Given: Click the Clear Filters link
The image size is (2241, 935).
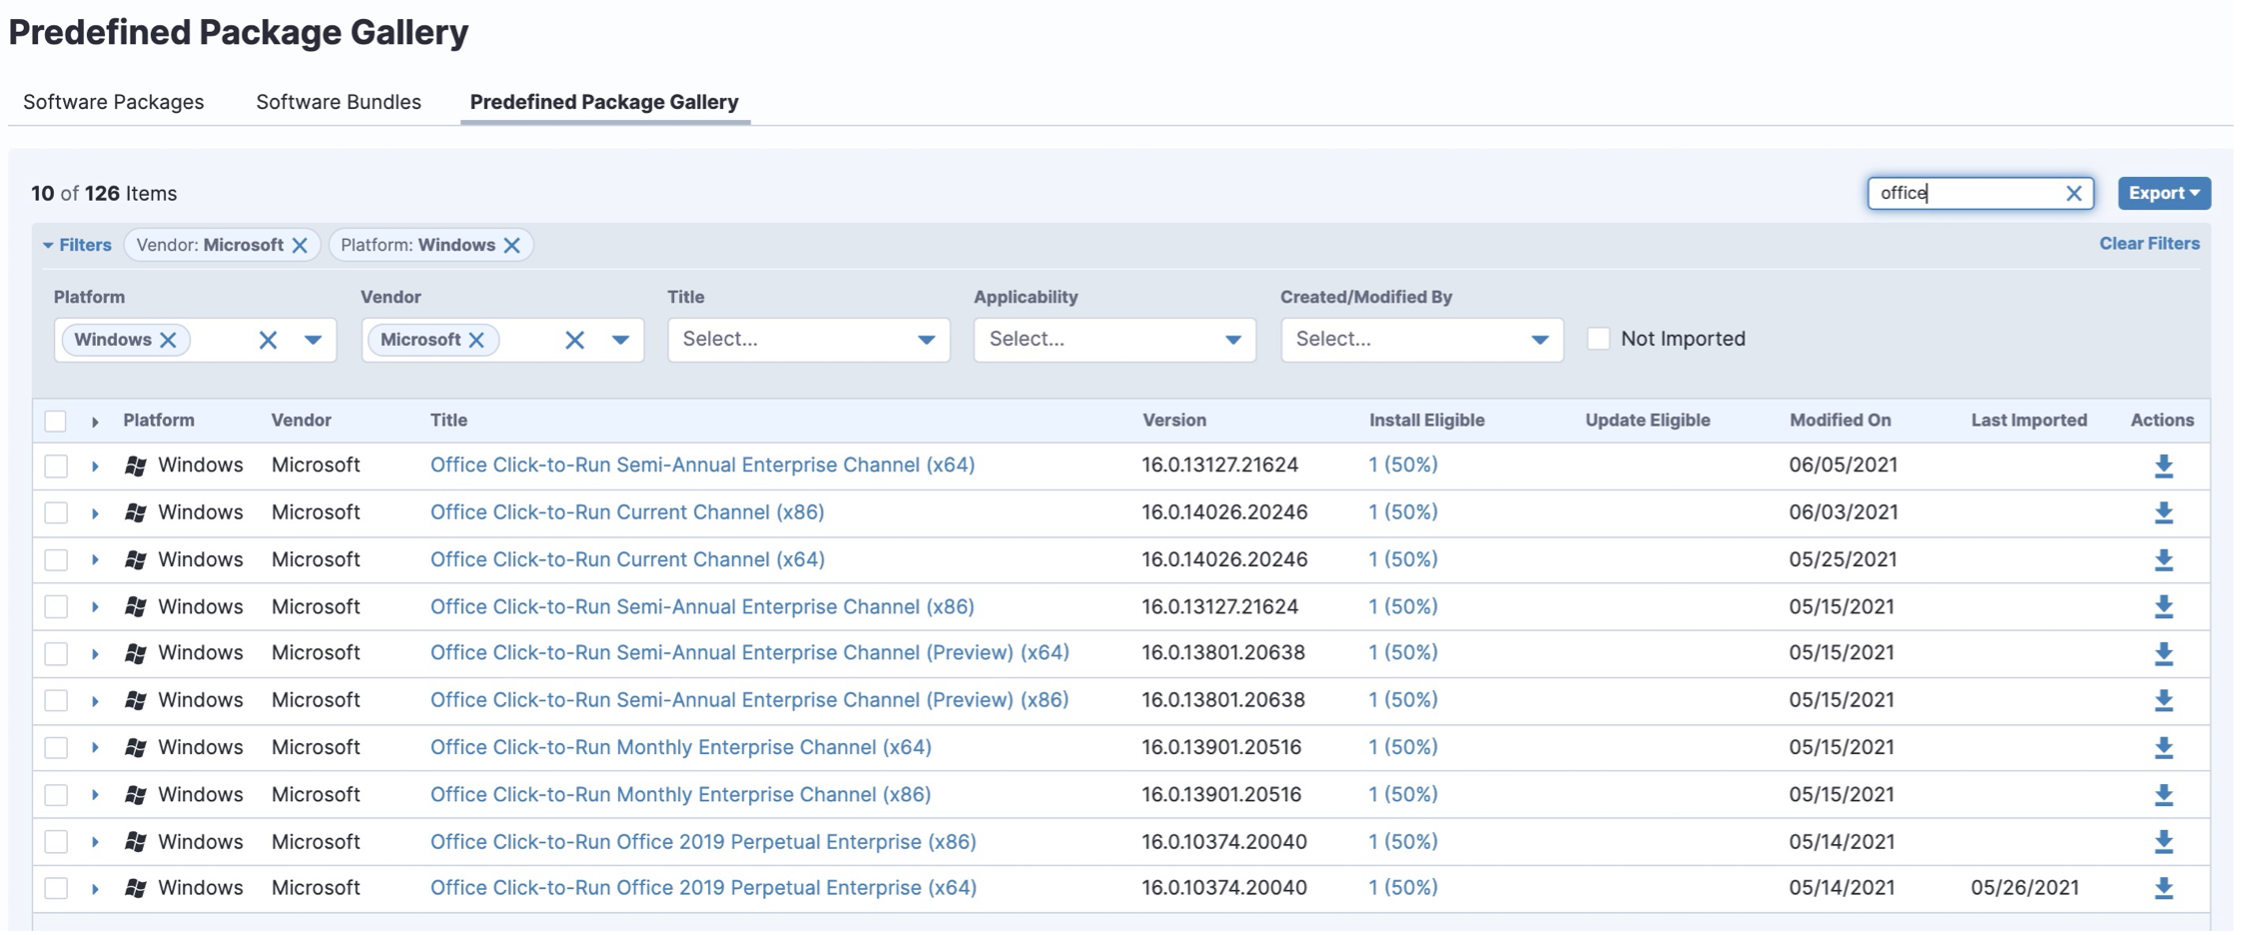Looking at the screenshot, I should coord(2149,243).
